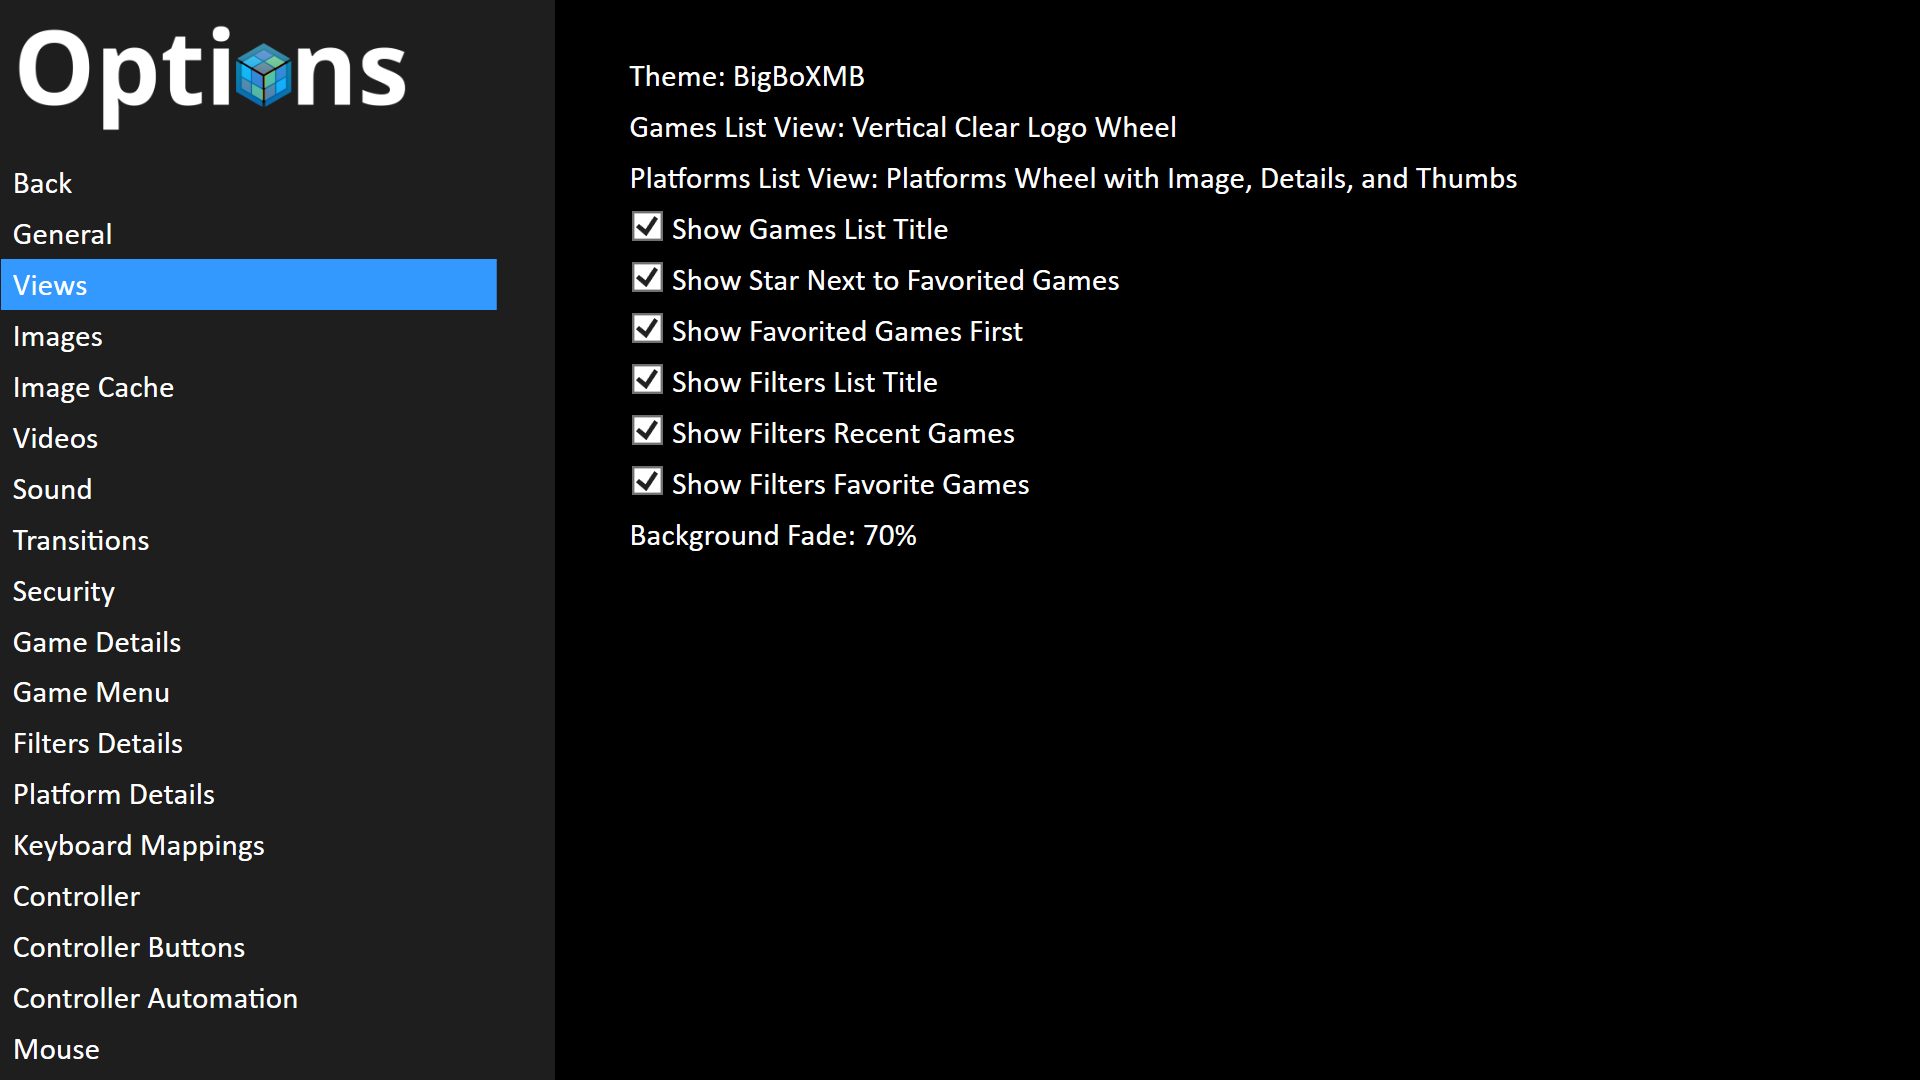Image resolution: width=1920 pixels, height=1080 pixels.
Task: Expand Games List View dropdown
Action: (x=902, y=127)
